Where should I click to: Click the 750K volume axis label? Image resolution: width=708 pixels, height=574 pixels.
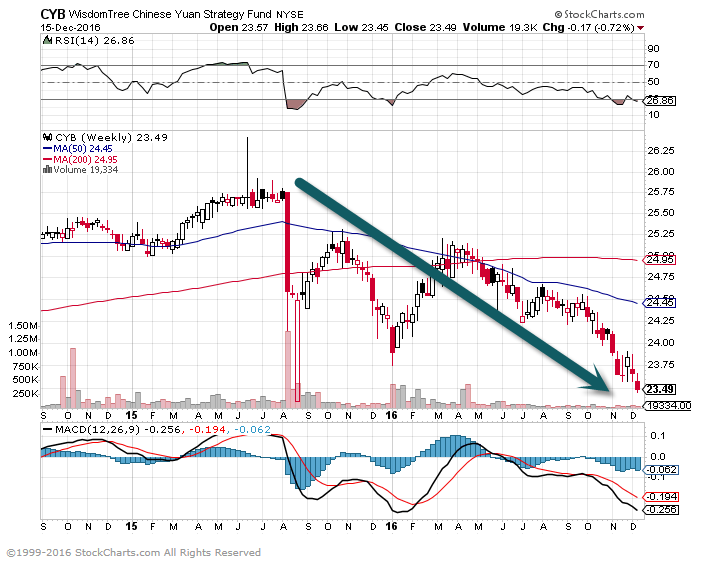point(25,366)
